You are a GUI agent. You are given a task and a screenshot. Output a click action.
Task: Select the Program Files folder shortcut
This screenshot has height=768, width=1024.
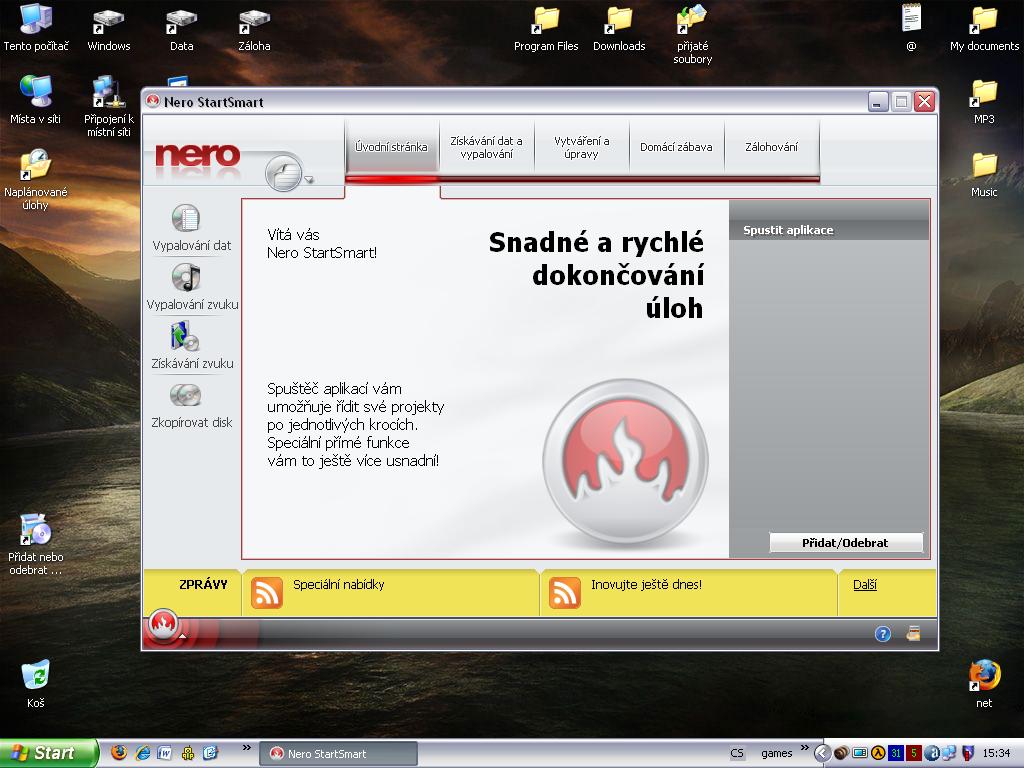click(546, 27)
